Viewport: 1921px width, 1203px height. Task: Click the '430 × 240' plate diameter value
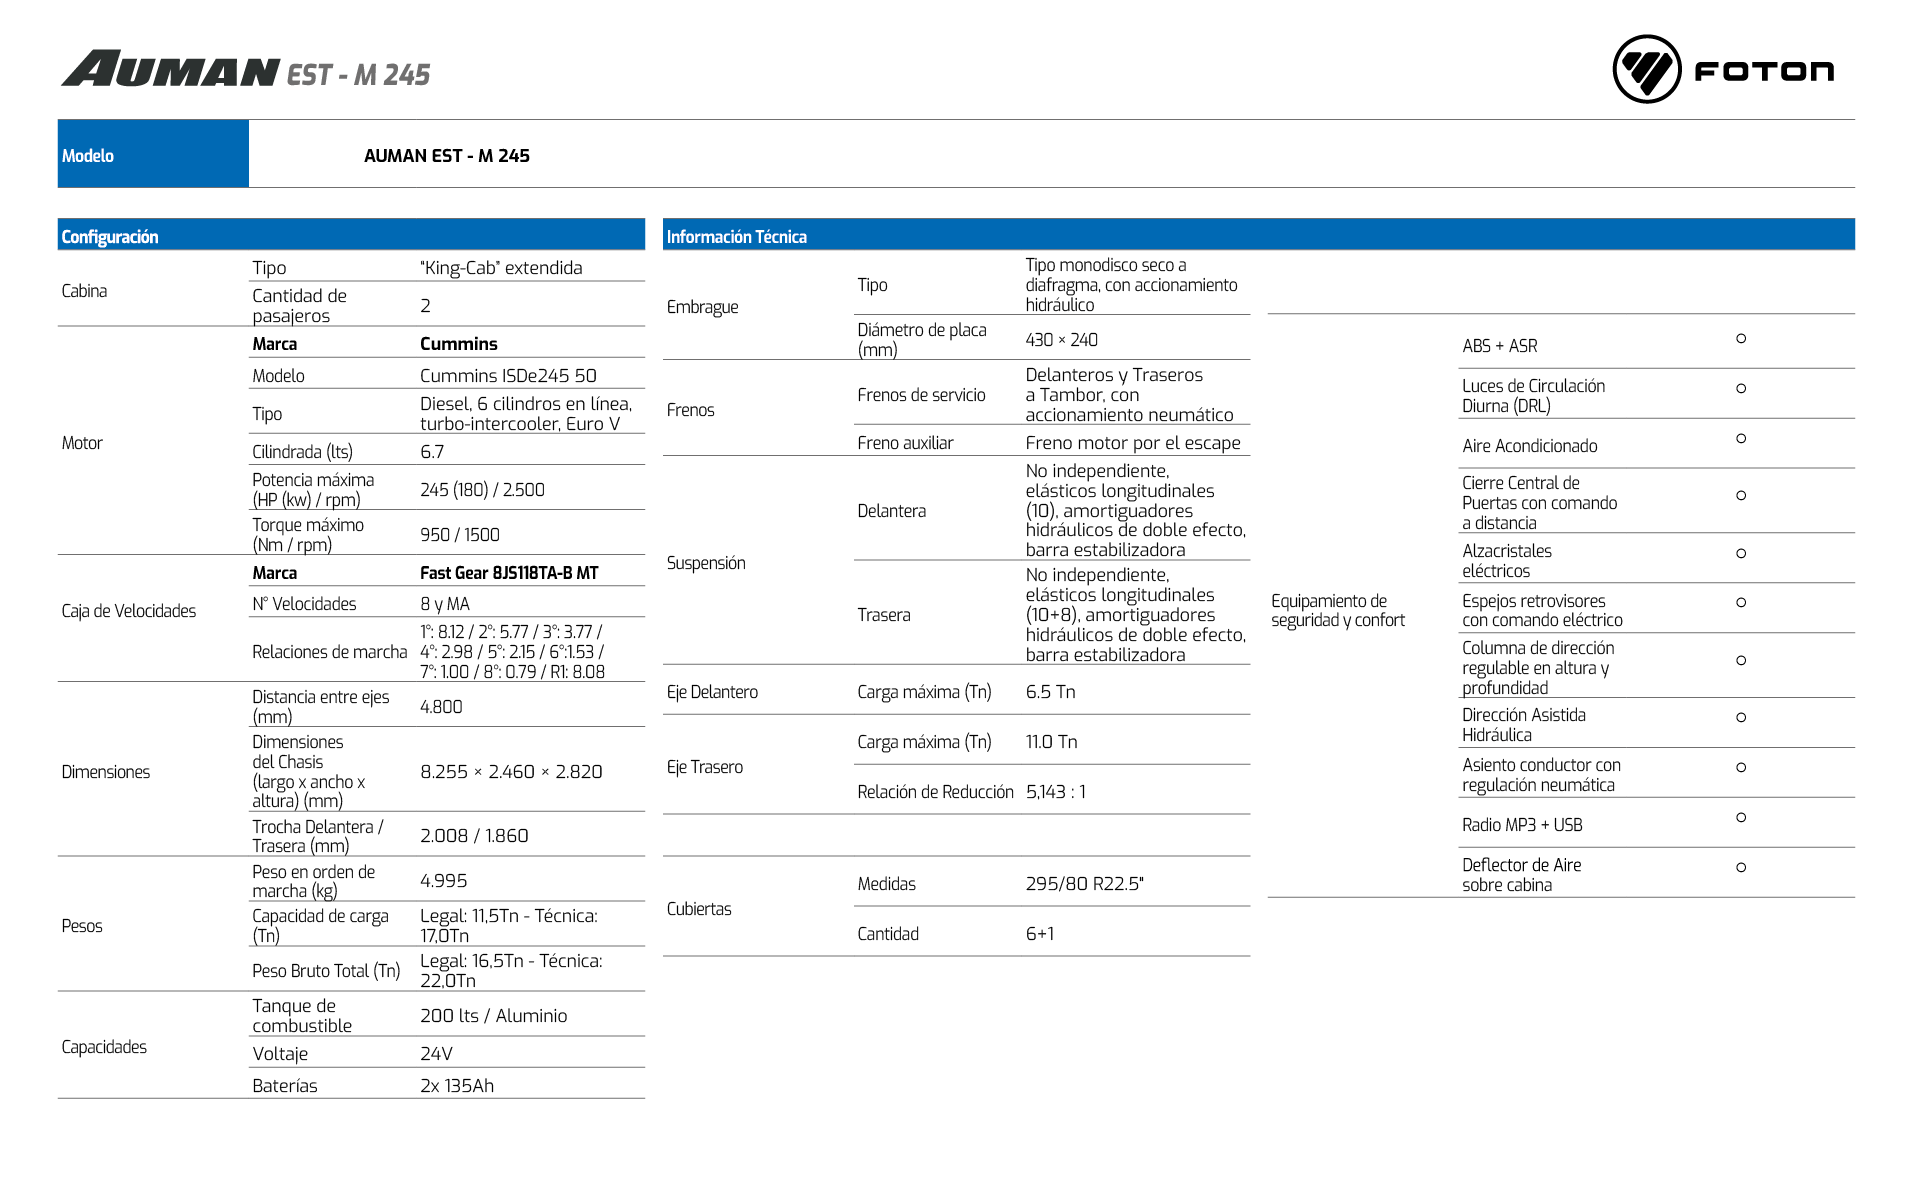(x=1062, y=340)
